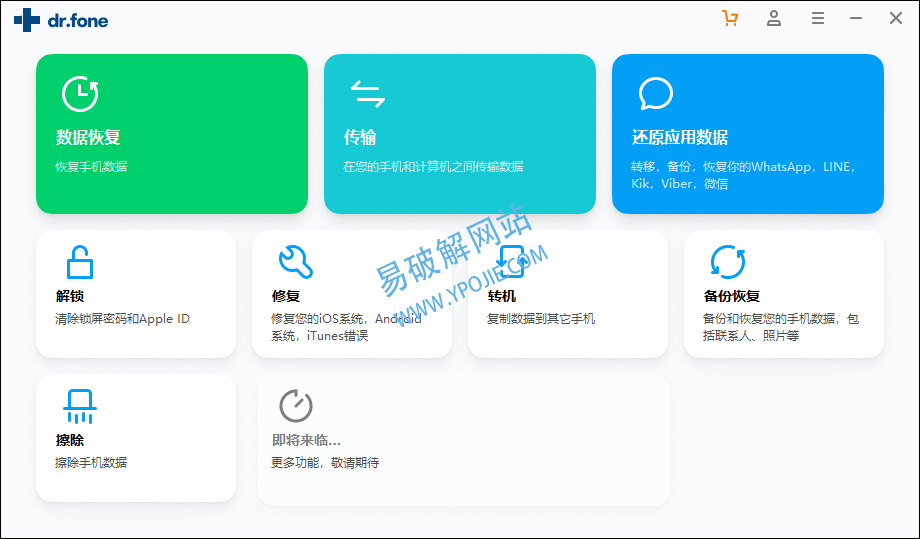
Task: Open the shopping cart in title bar
Action: (x=730, y=19)
